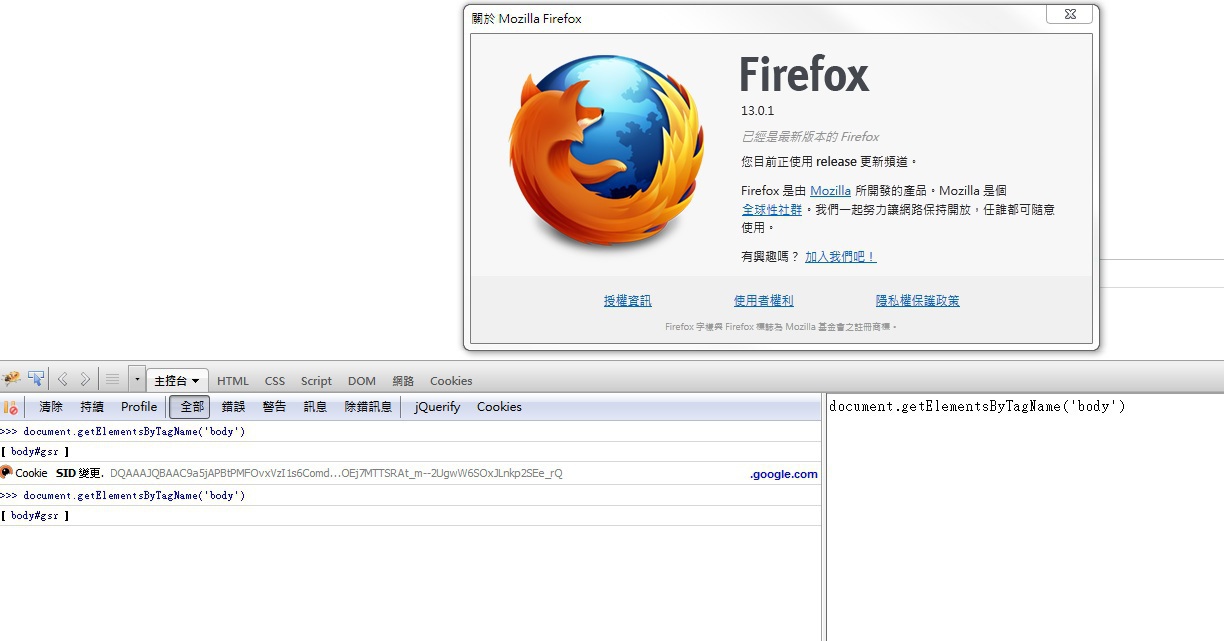Image resolution: width=1224 pixels, height=641 pixels.
Task: Click the .google.com domain link
Action: pyautogui.click(x=784, y=474)
